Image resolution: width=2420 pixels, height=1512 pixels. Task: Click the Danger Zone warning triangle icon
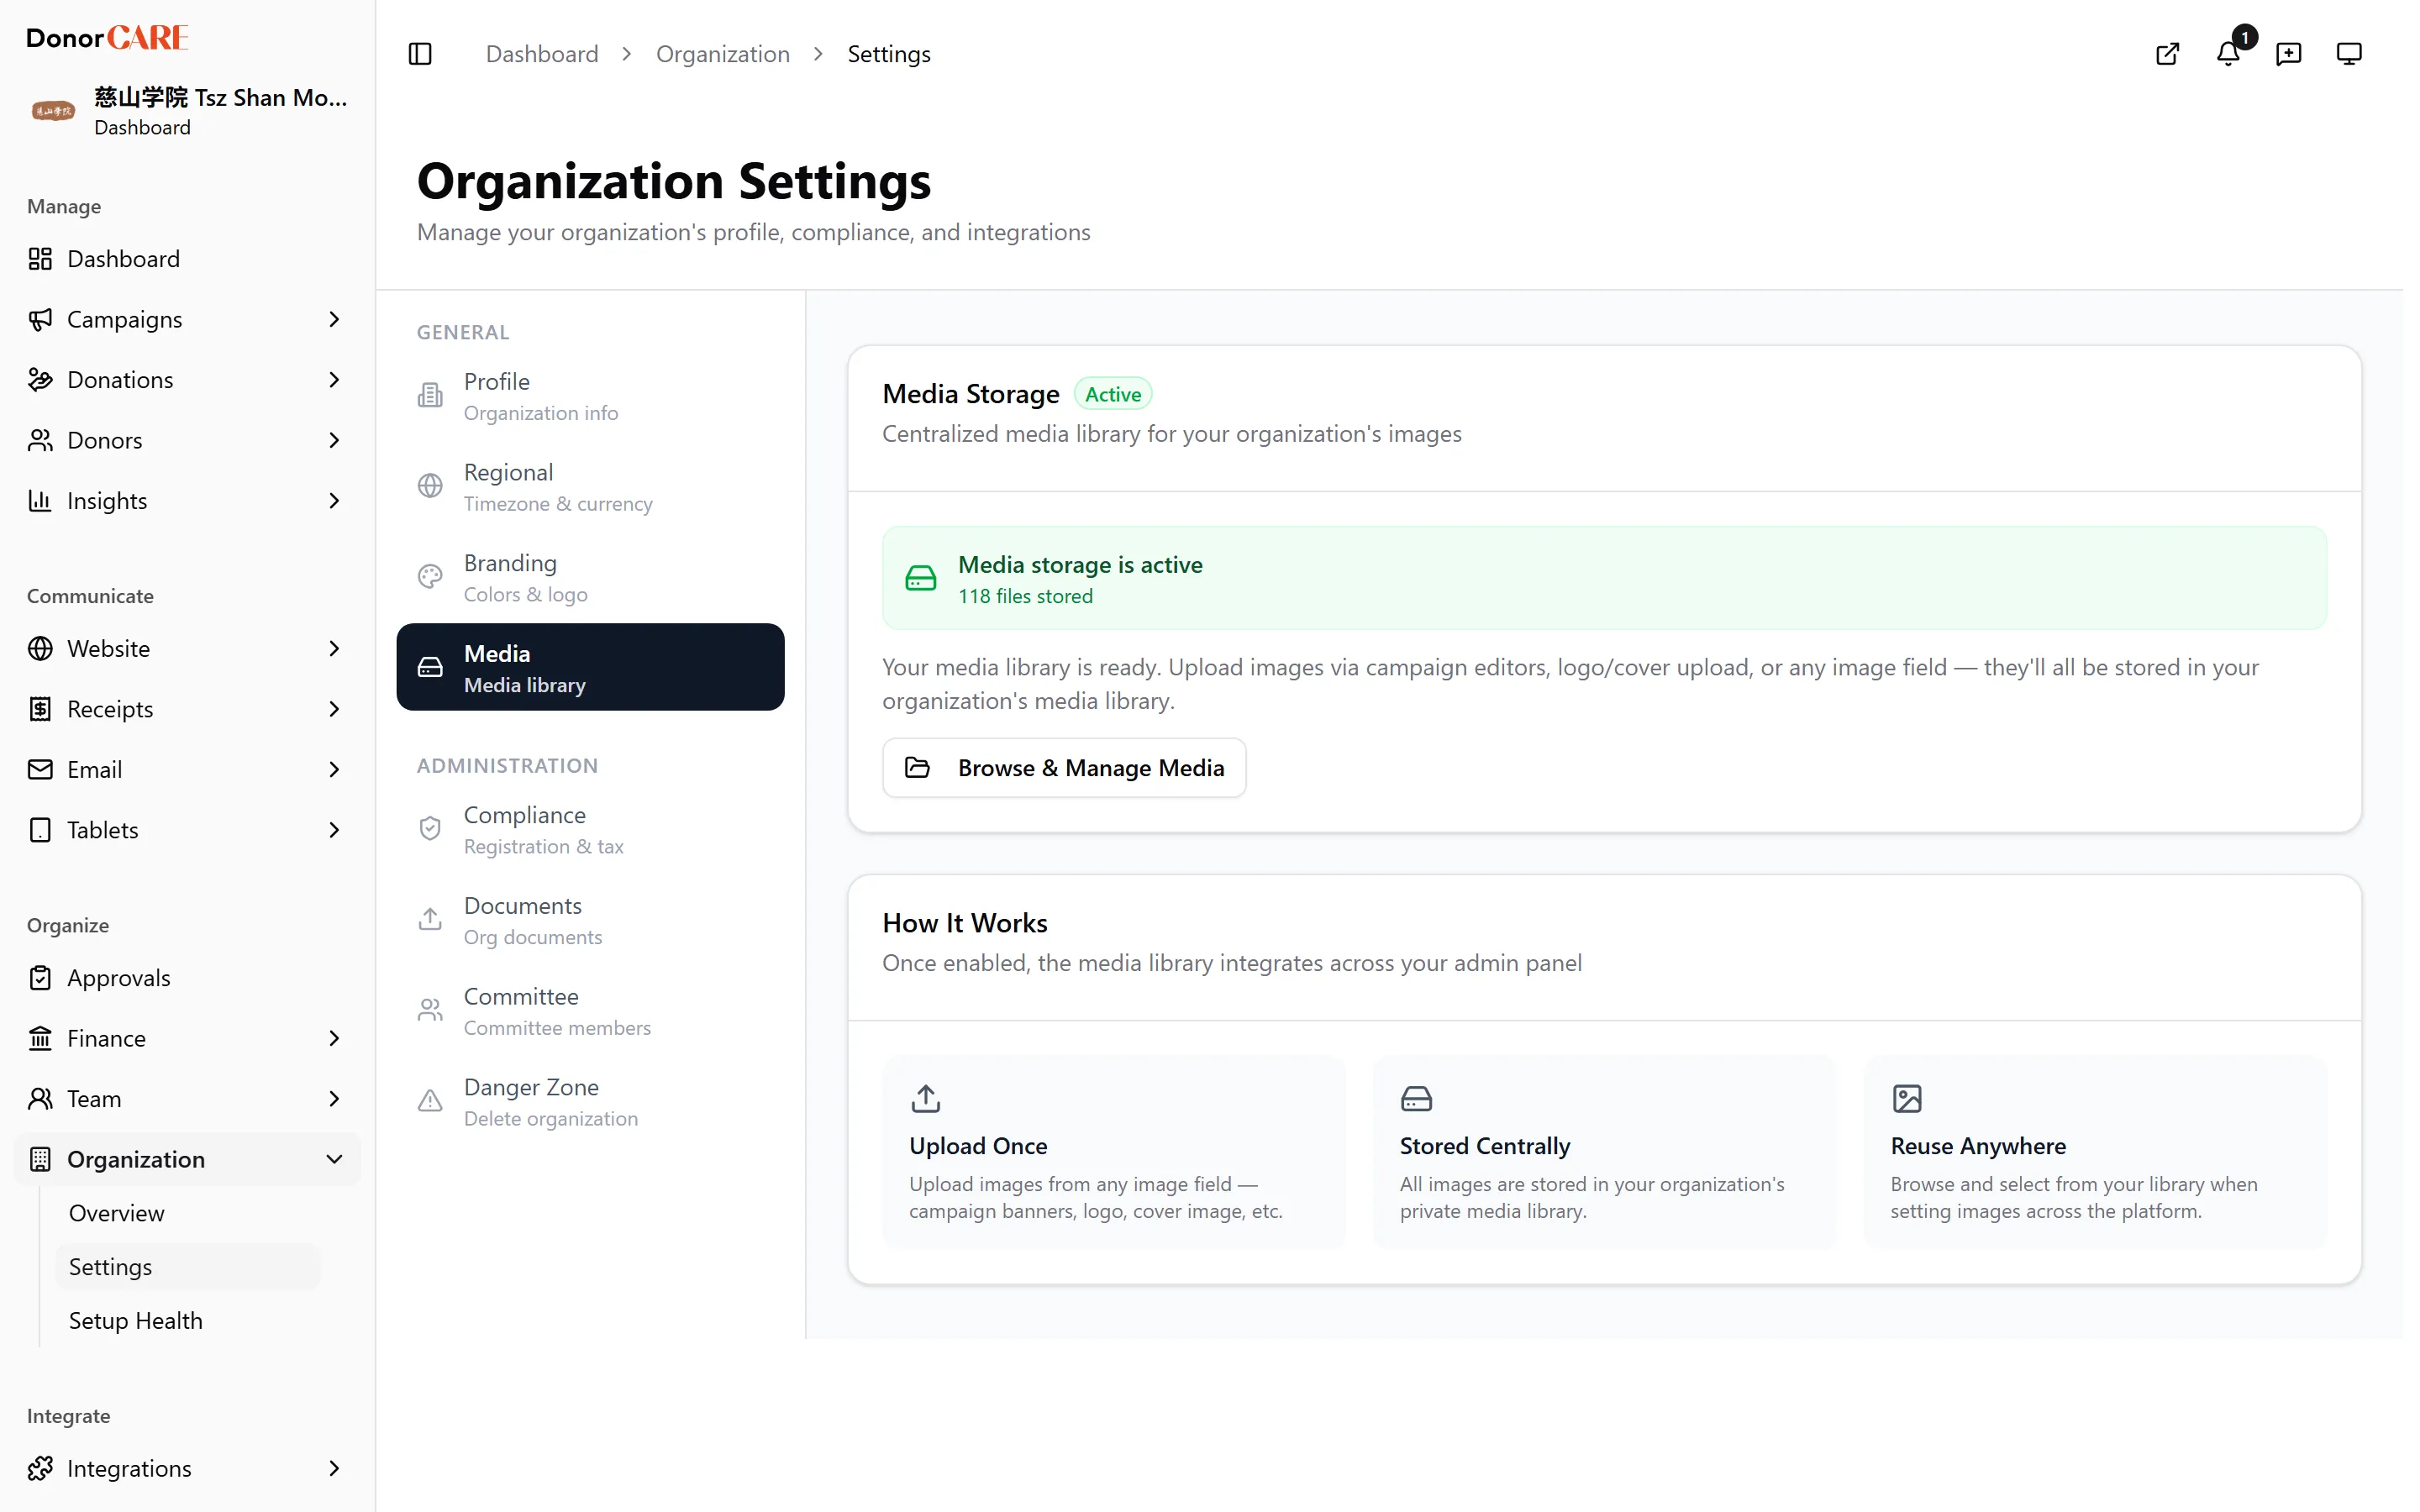430,1101
